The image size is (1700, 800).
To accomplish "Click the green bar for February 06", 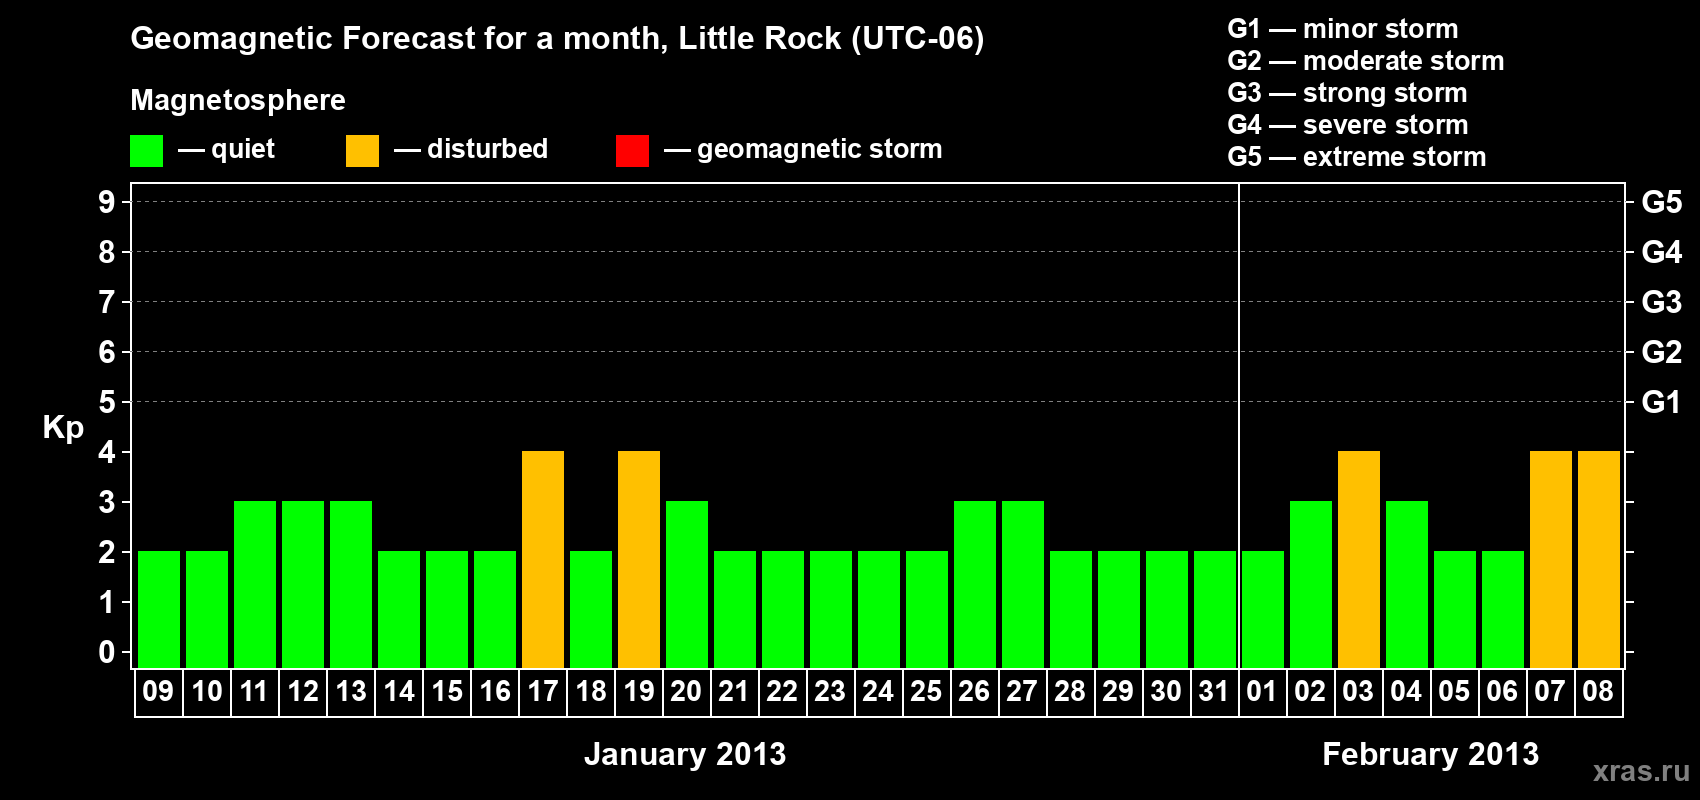I will coord(1503,610).
